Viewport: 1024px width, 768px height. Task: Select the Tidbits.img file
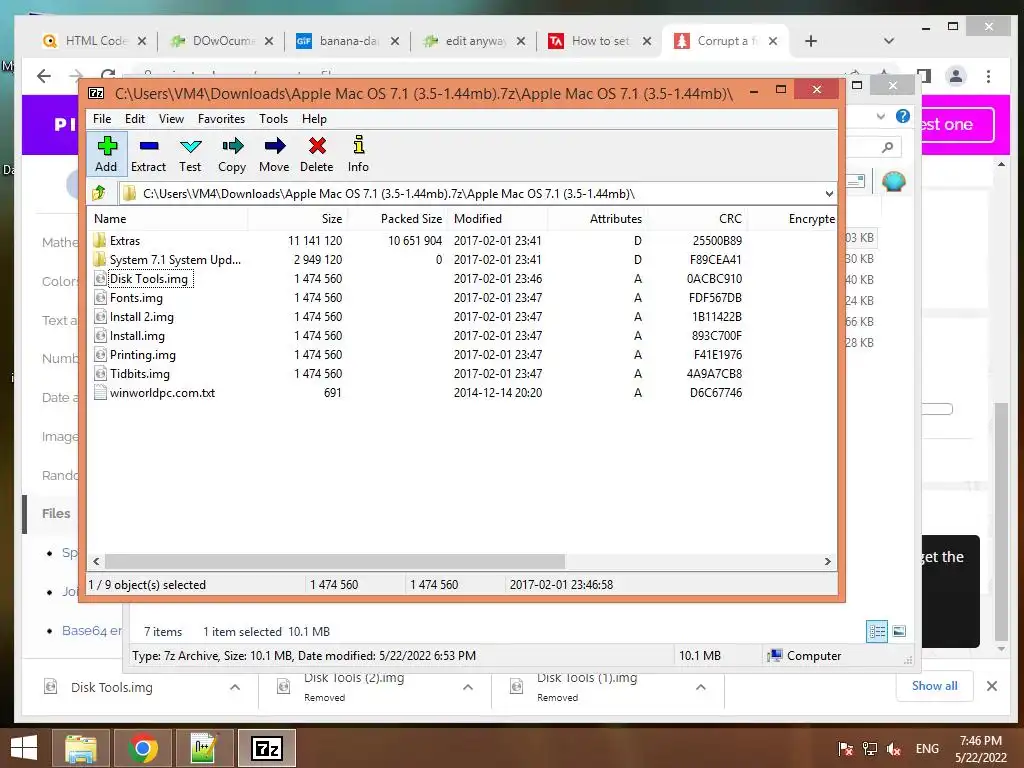(140, 374)
